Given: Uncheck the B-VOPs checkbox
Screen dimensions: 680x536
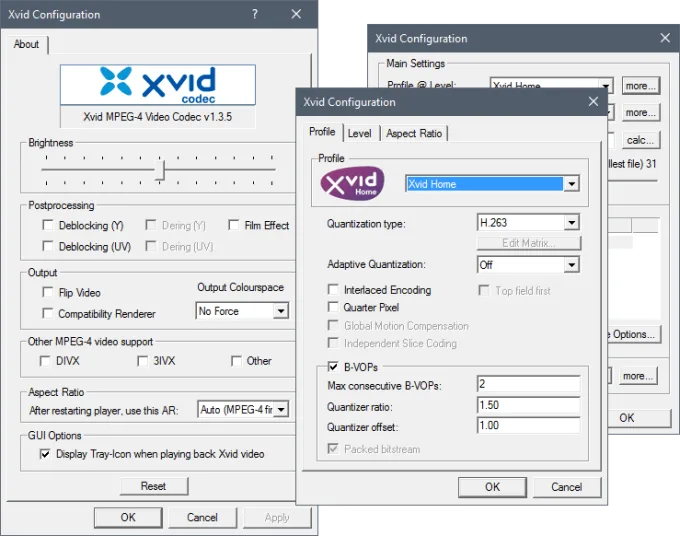Looking at the screenshot, I should point(334,367).
